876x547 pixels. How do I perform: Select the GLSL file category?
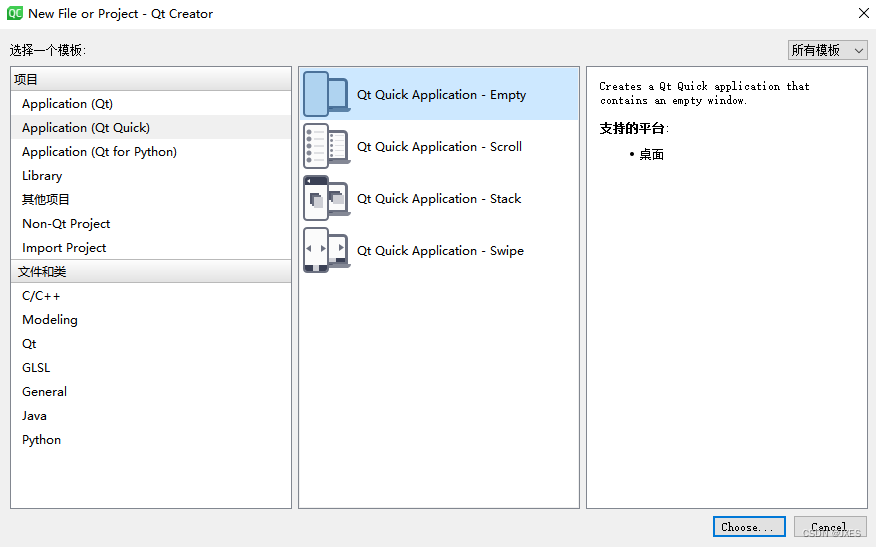(151, 368)
